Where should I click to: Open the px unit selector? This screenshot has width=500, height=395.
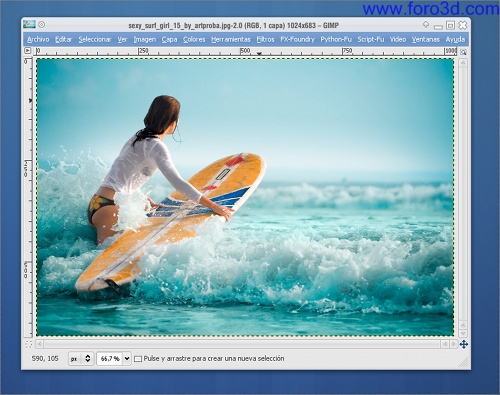tap(81, 359)
